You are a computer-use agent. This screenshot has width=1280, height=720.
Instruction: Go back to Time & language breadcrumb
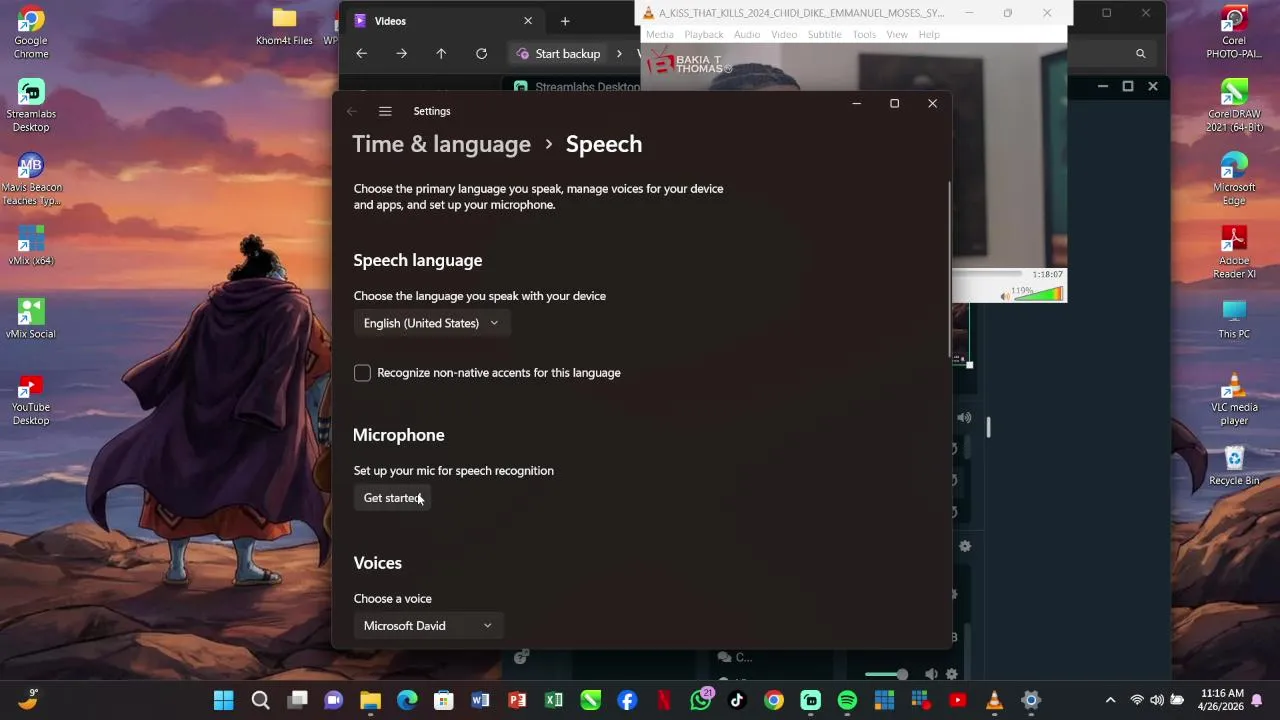[x=441, y=144]
